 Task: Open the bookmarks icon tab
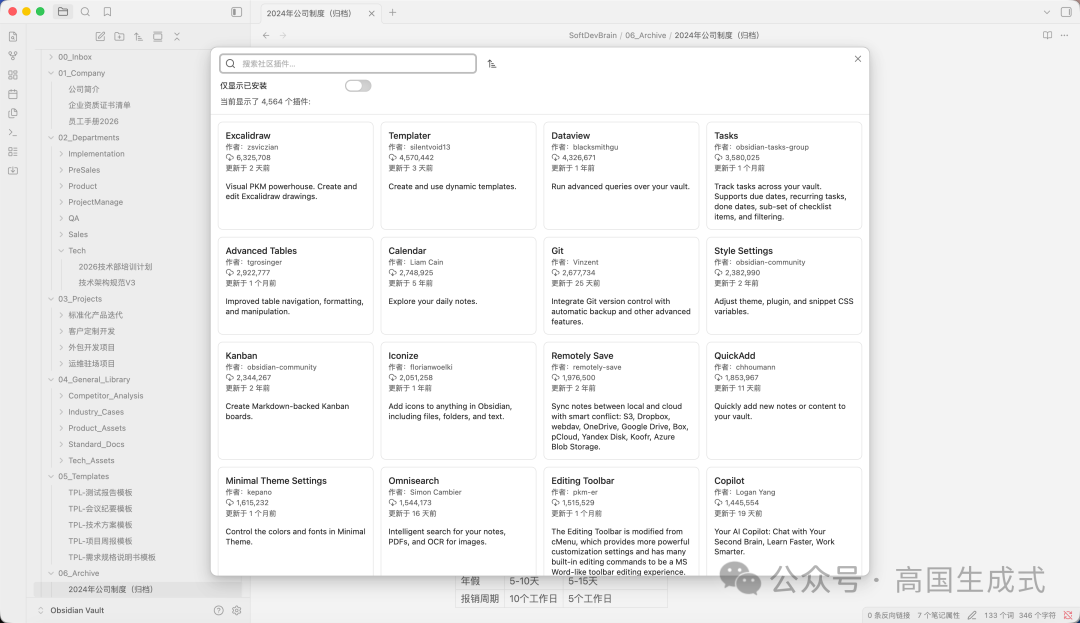[107, 12]
